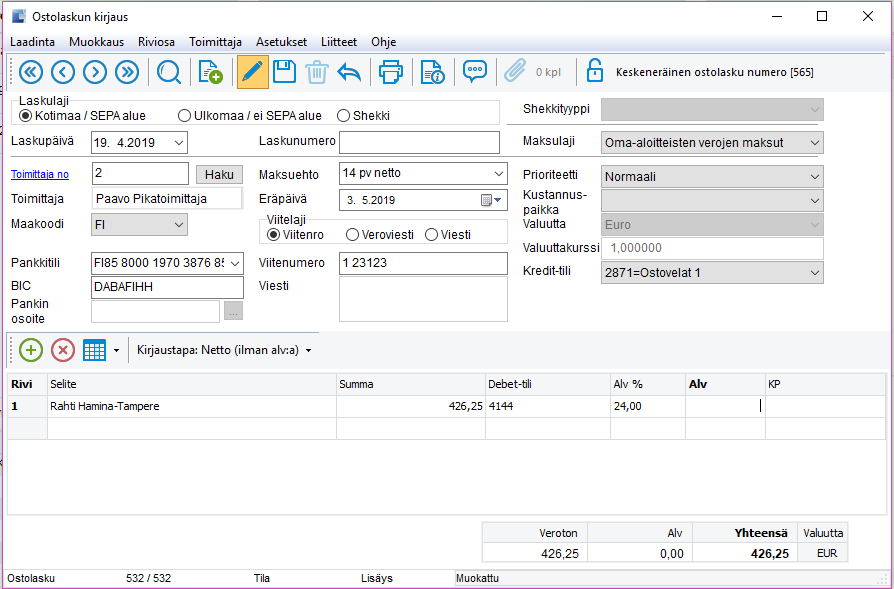Open the Toimittaja menu
Screen dimensions: 894x589
click(x=215, y=42)
